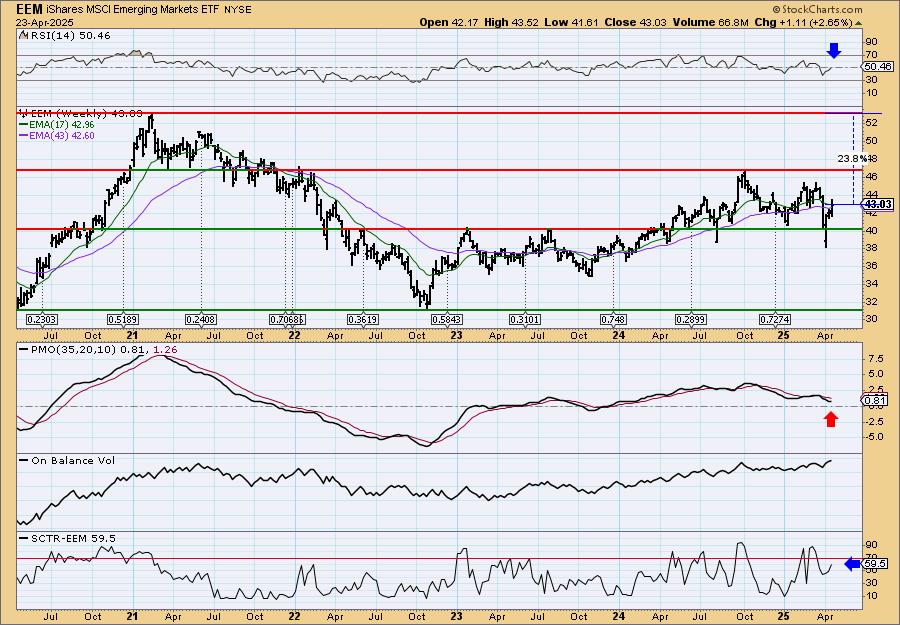The height and width of the screenshot is (625, 900).
Task: Click the RSI(14) 50.46 indicator label
Action: pos(69,36)
